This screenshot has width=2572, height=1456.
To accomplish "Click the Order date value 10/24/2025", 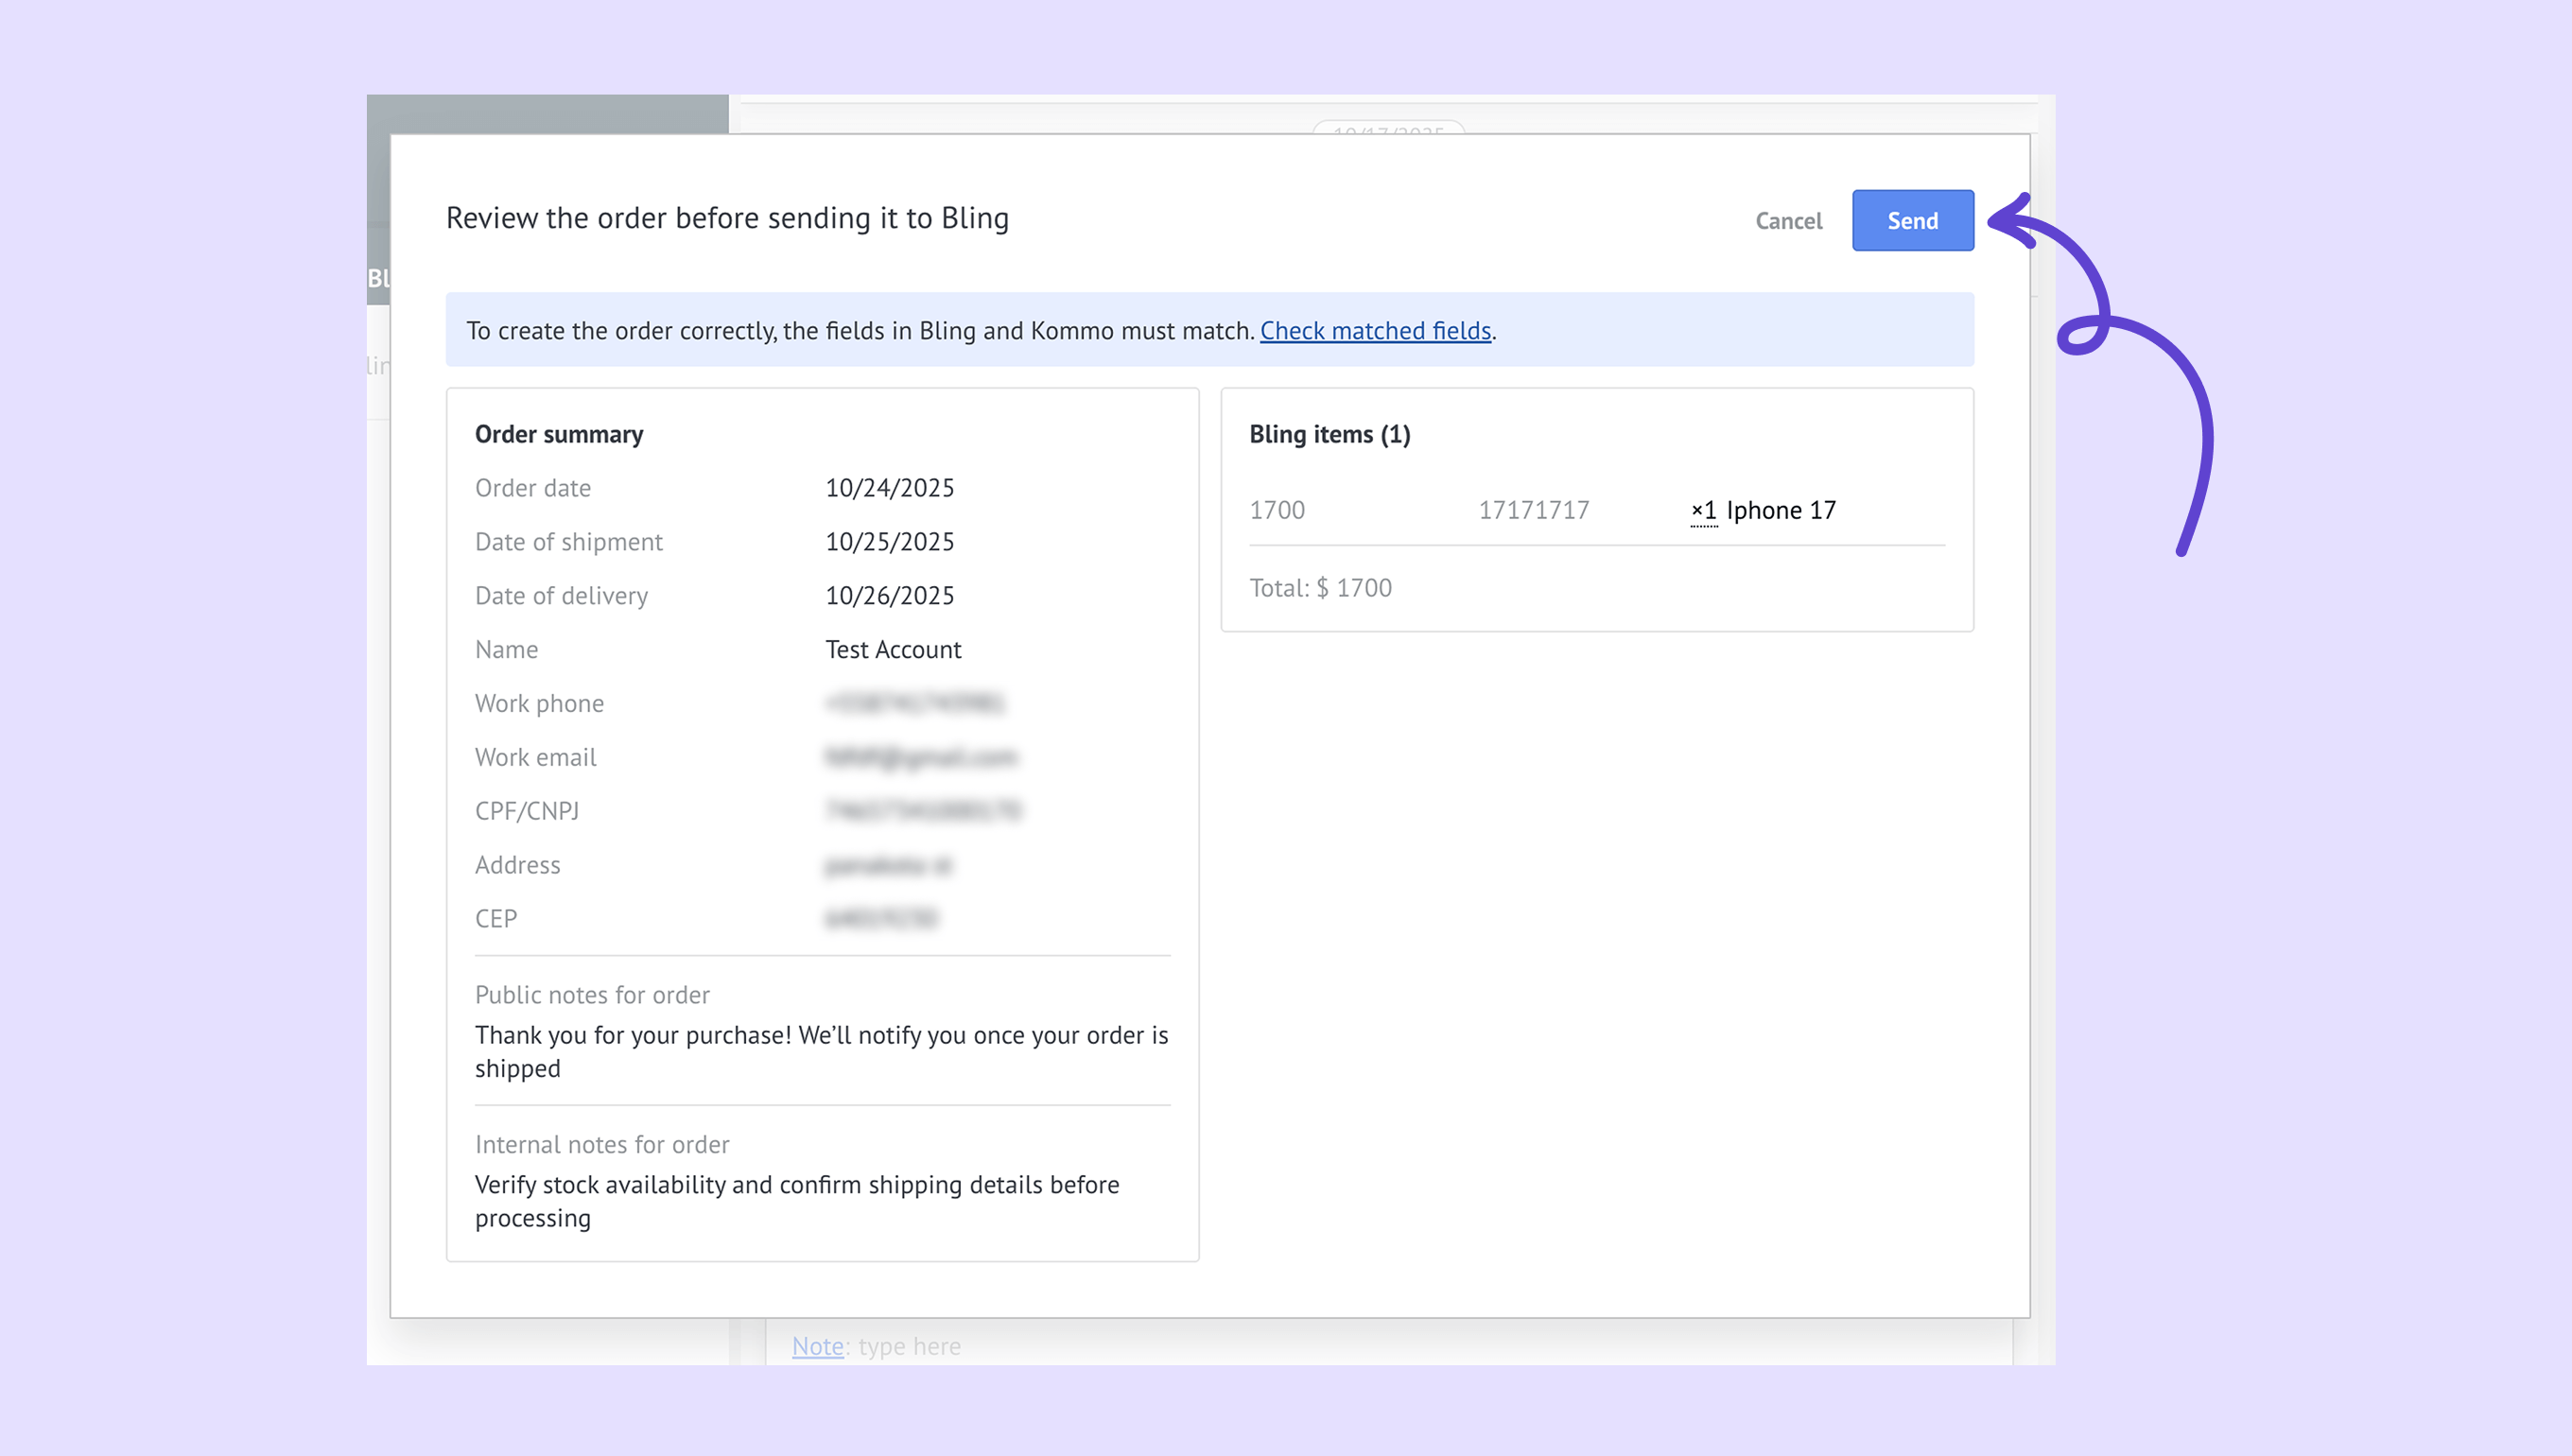I will click(x=889, y=488).
